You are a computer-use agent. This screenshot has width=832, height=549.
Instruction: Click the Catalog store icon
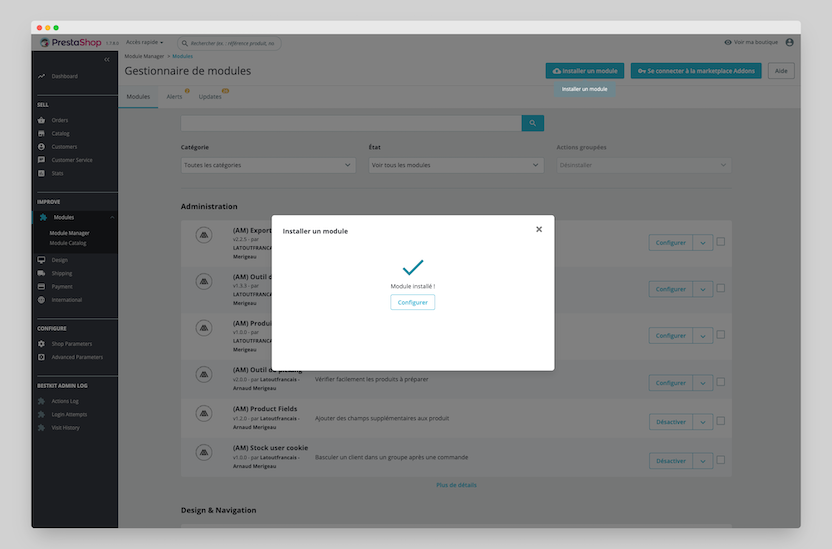pos(41,134)
